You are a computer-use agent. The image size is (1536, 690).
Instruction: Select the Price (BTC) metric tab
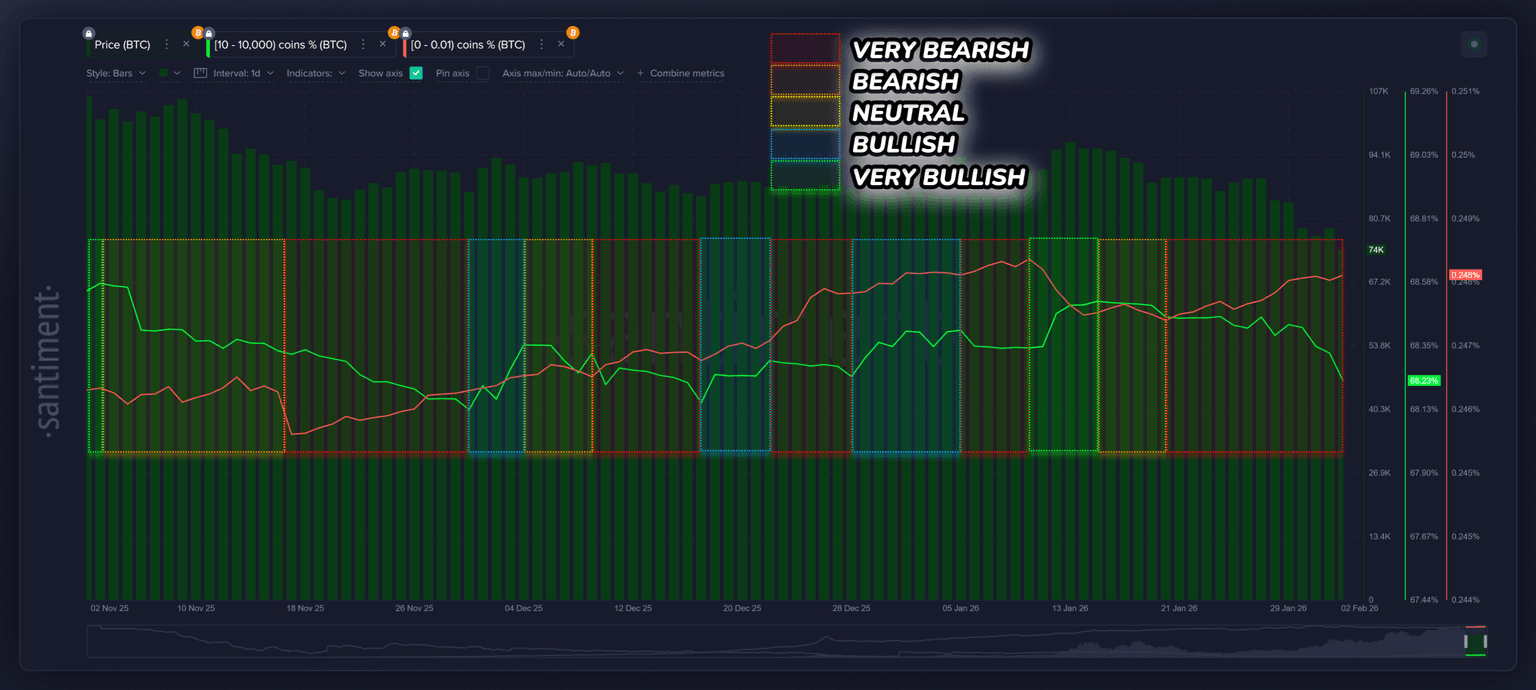click(122, 44)
